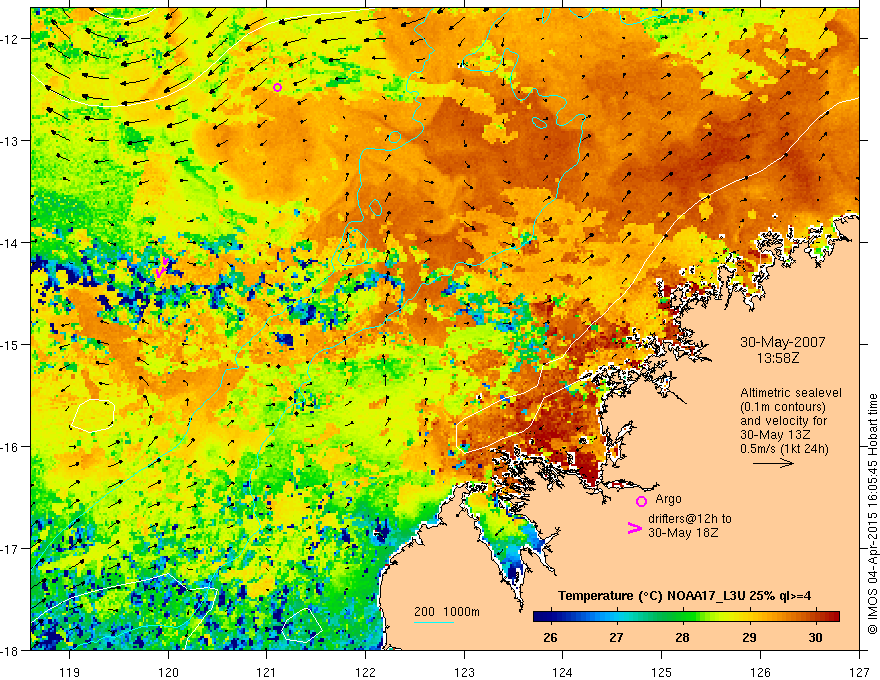The width and height of the screenshot is (880, 680).
Task: Click the magenta Argo circle near 121E
Action: pos(277,87)
